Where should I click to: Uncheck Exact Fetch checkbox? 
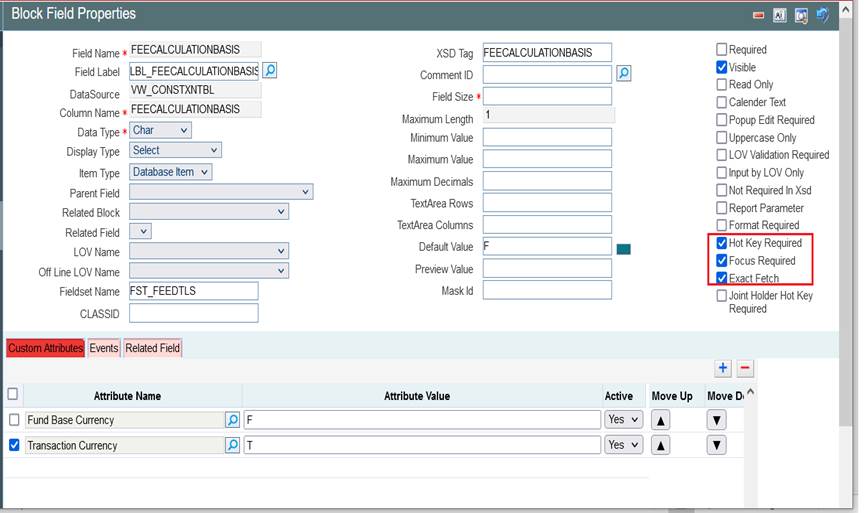pos(721,278)
